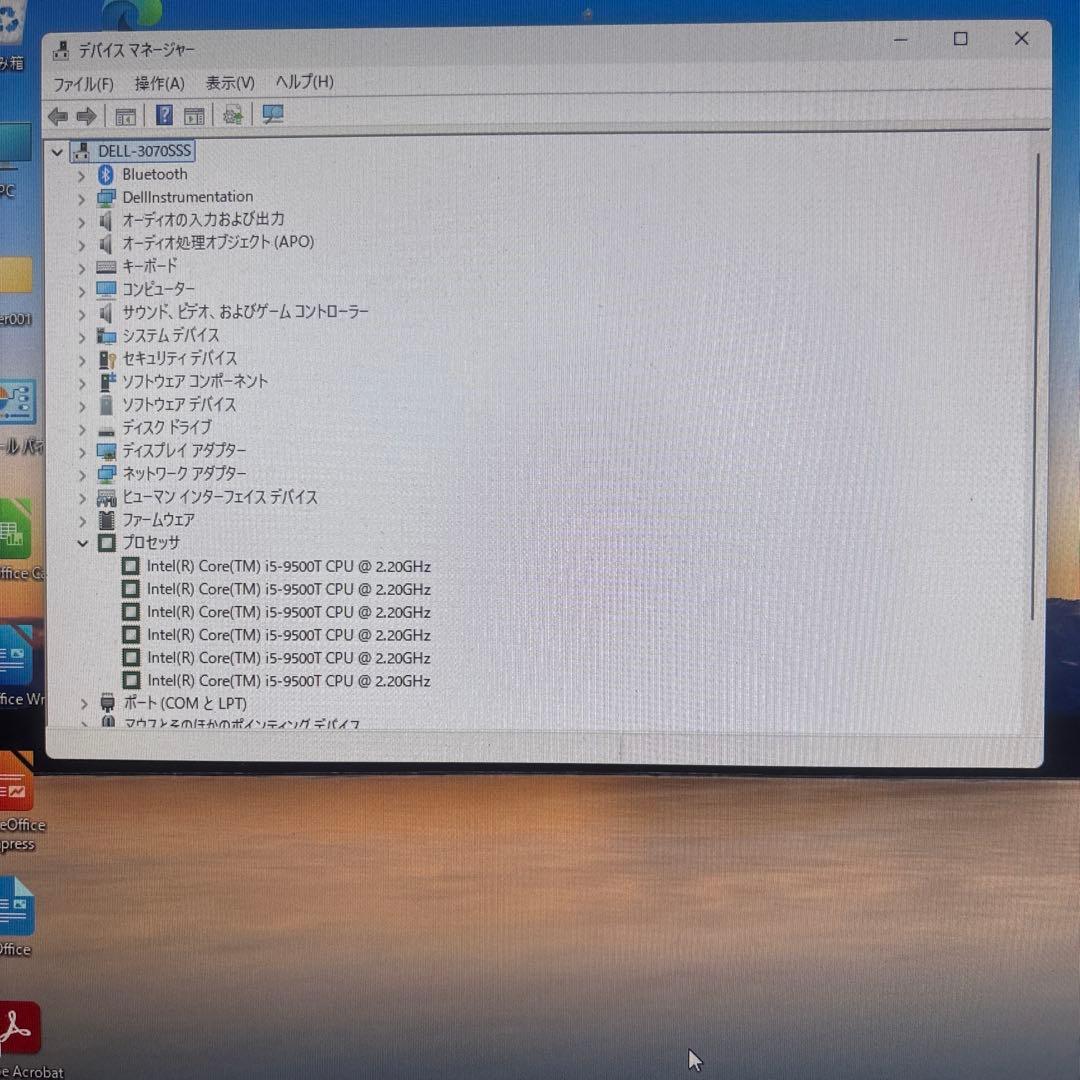Open the 操作(A) menu
The width and height of the screenshot is (1080, 1080).
158,82
